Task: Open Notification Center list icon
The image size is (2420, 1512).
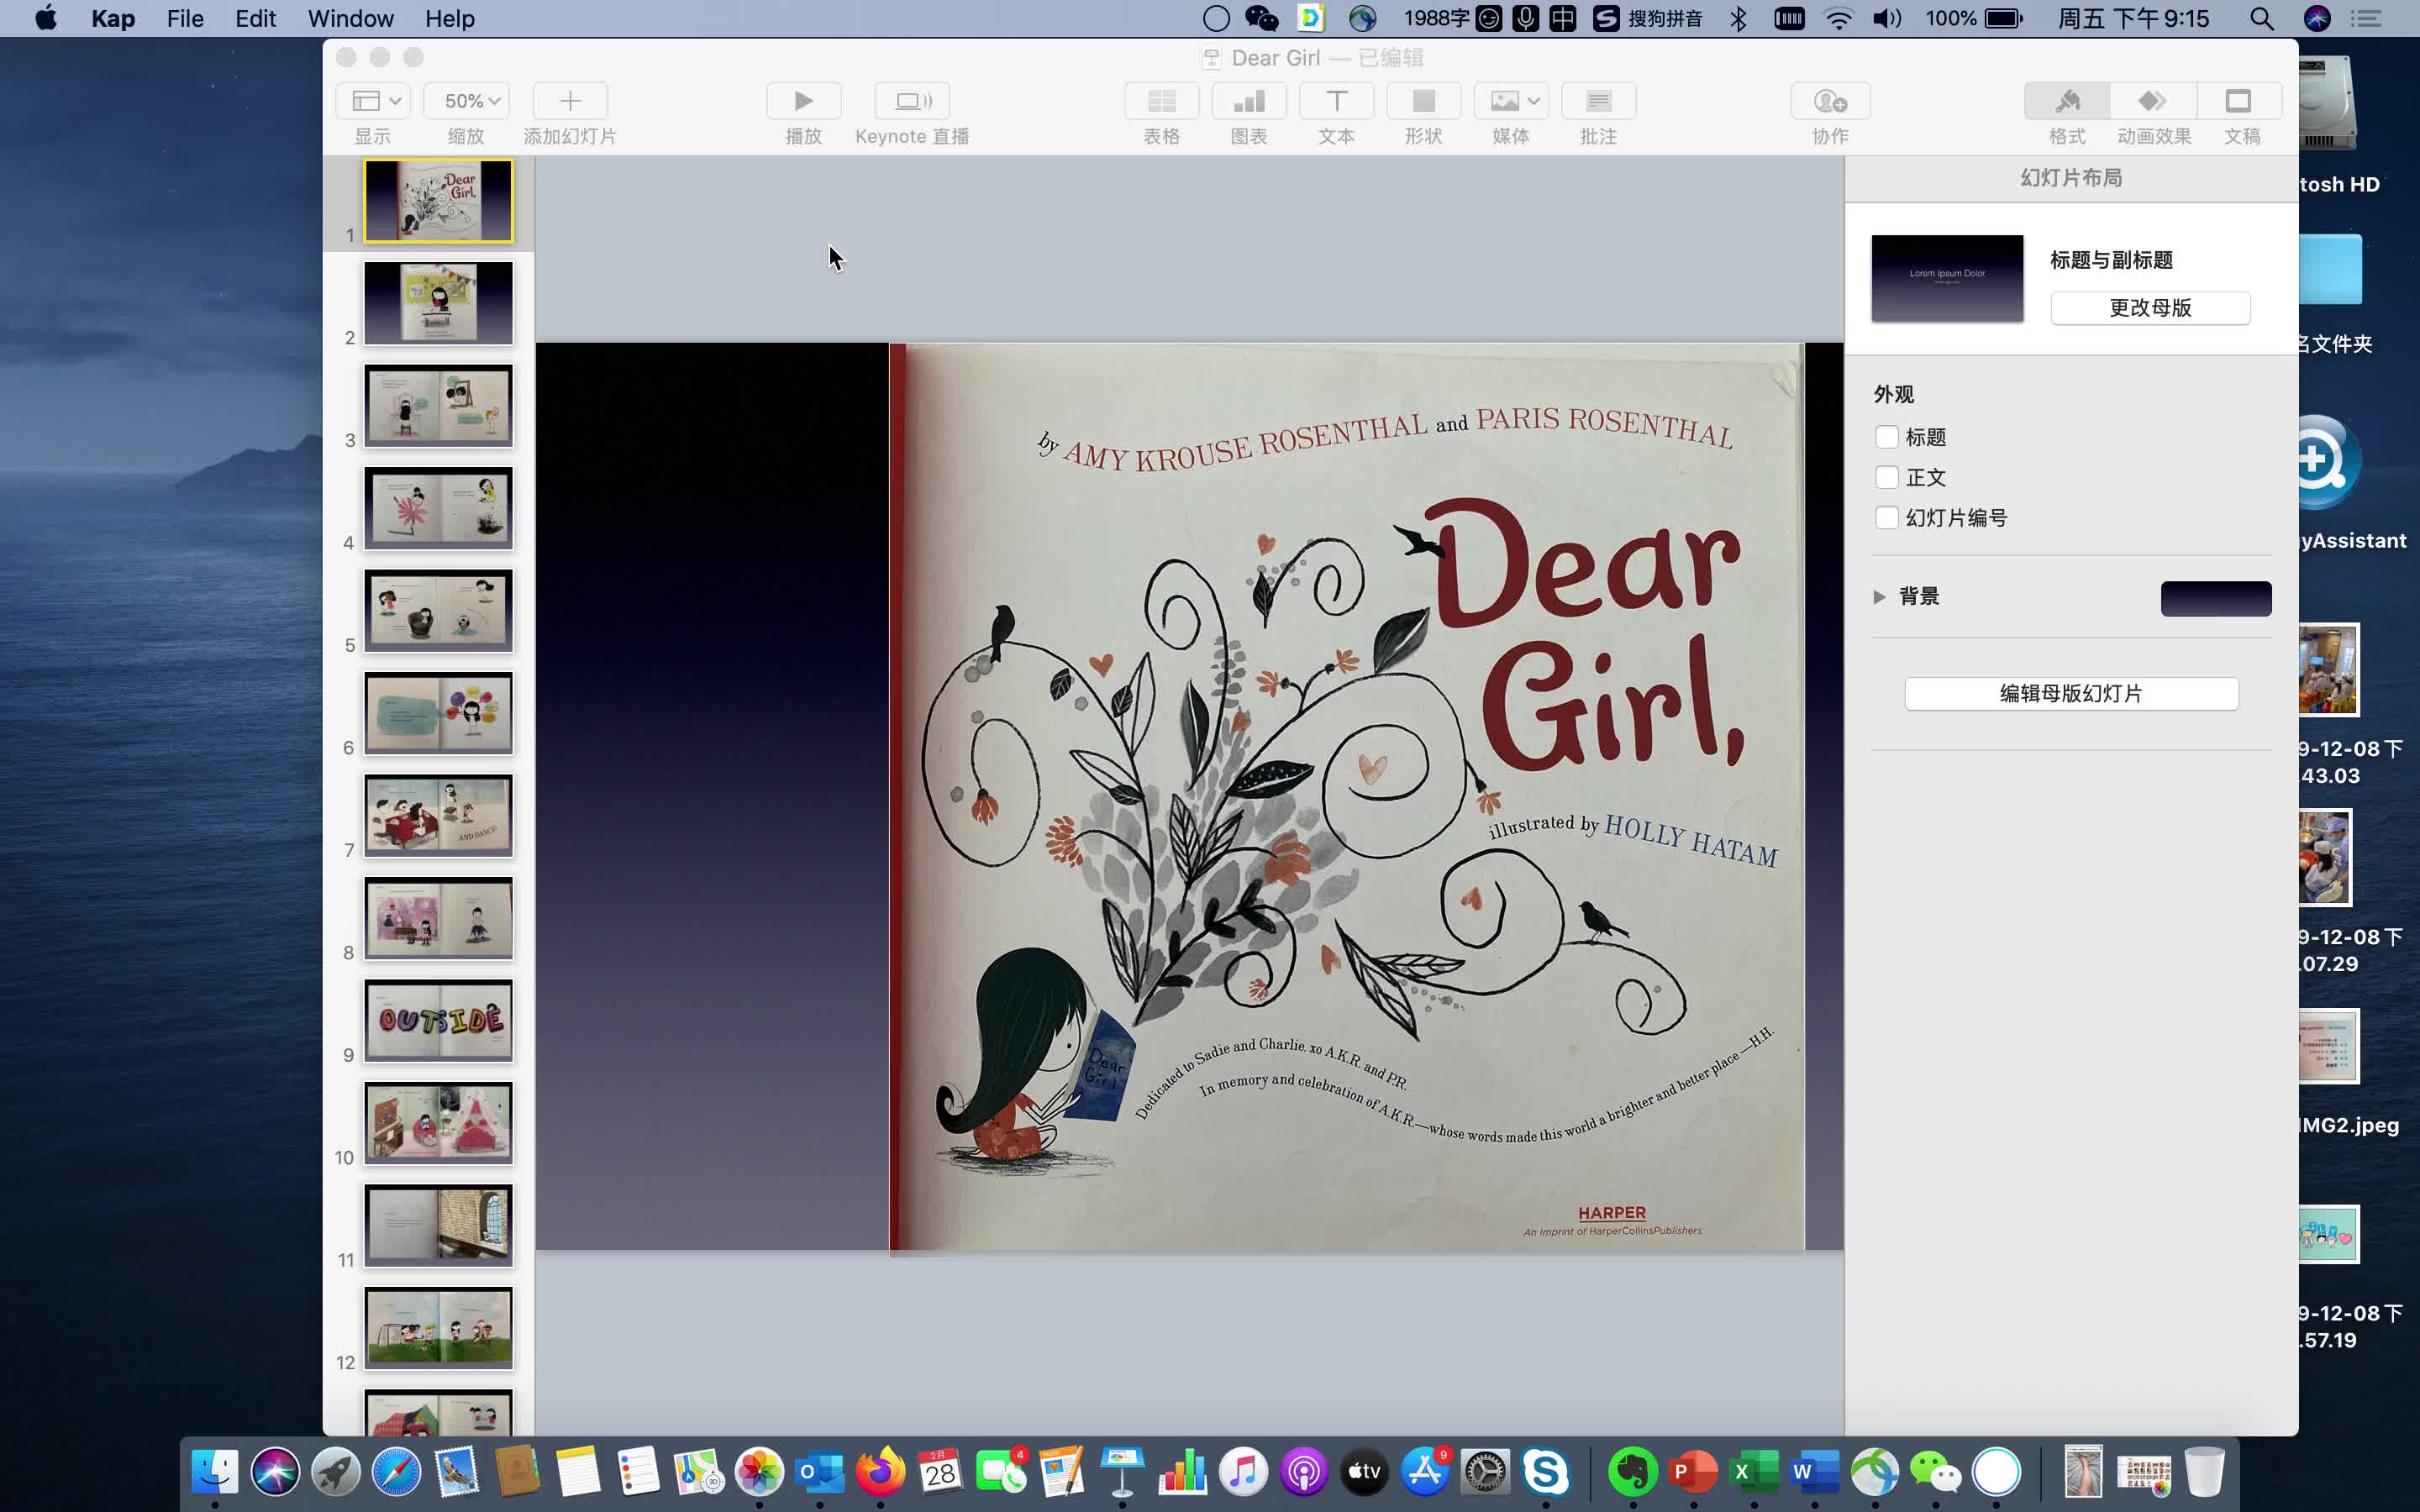Action: tap(2366, 18)
